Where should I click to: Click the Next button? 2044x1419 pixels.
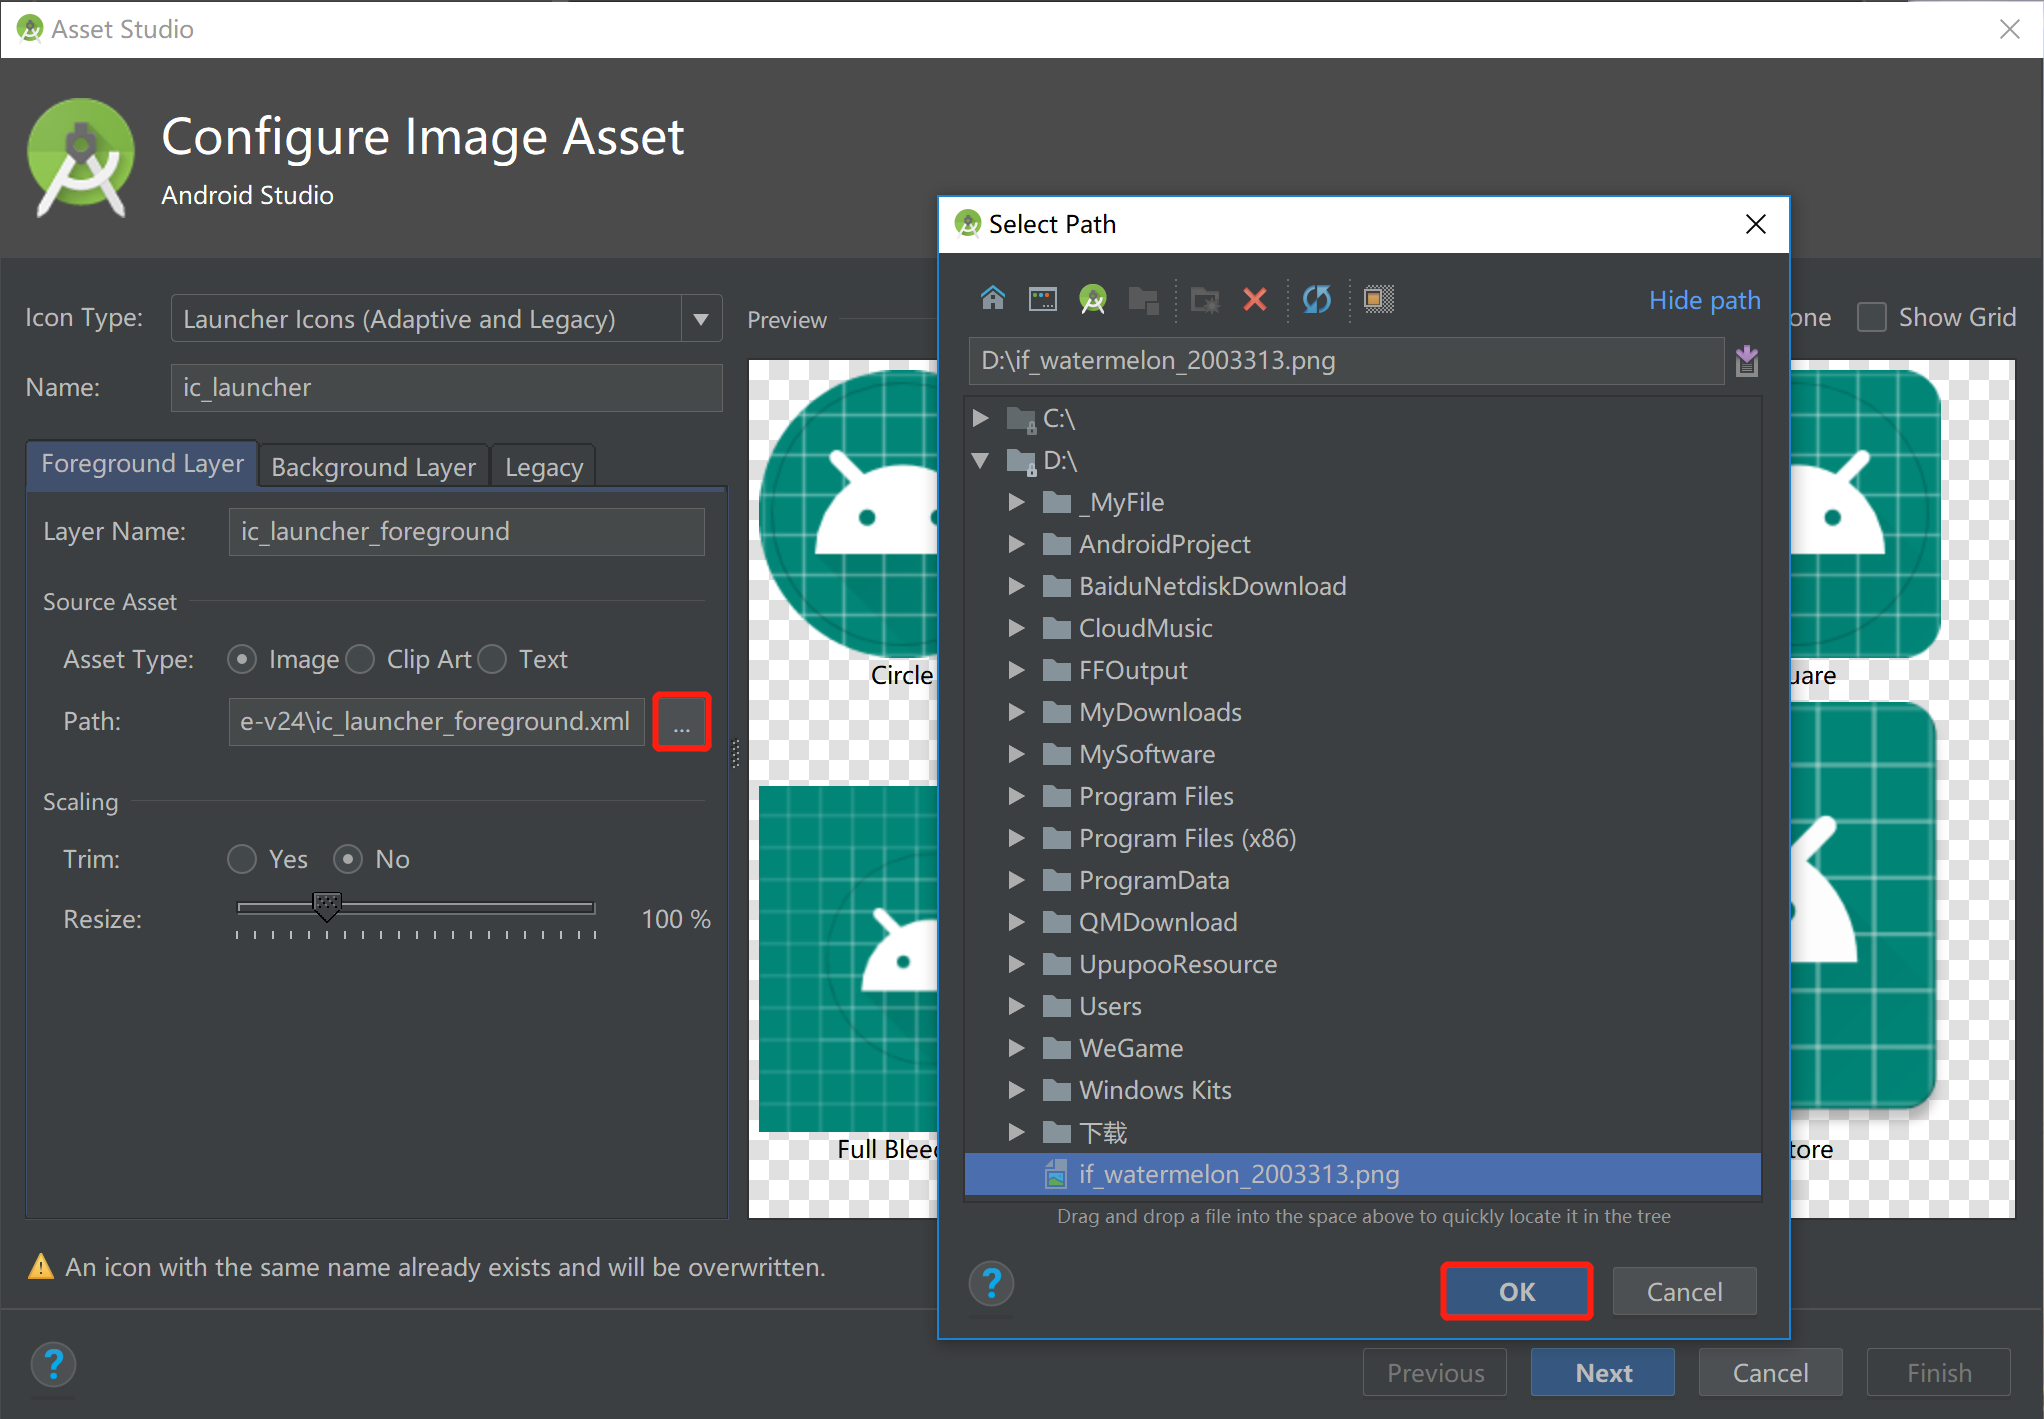tap(1603, 1373)
